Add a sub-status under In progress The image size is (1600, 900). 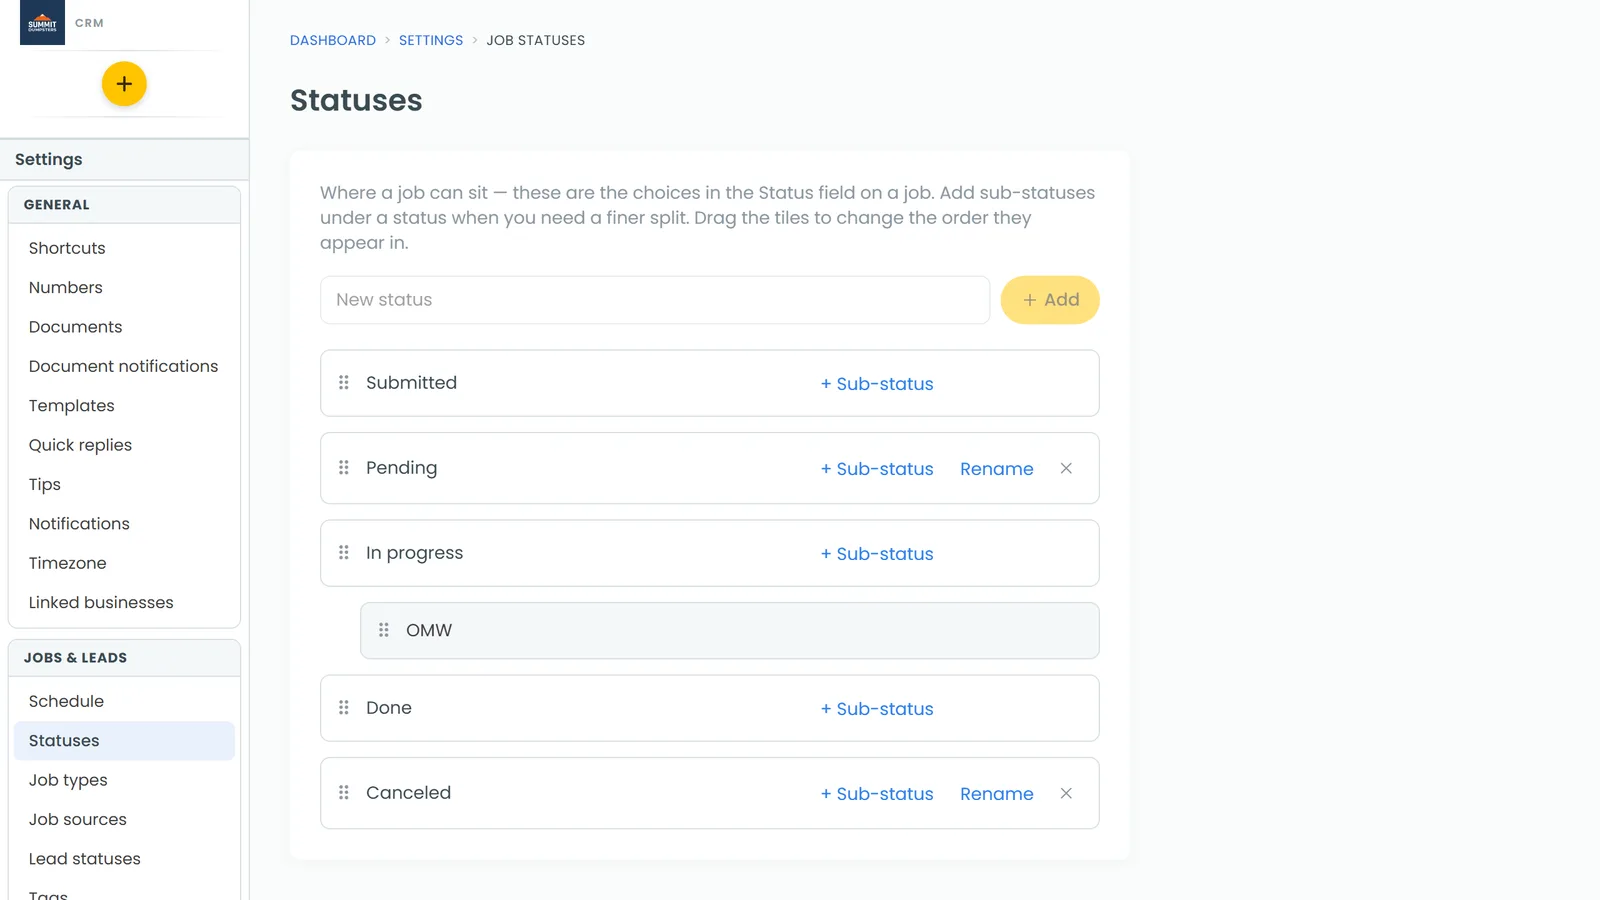point(877,554)
